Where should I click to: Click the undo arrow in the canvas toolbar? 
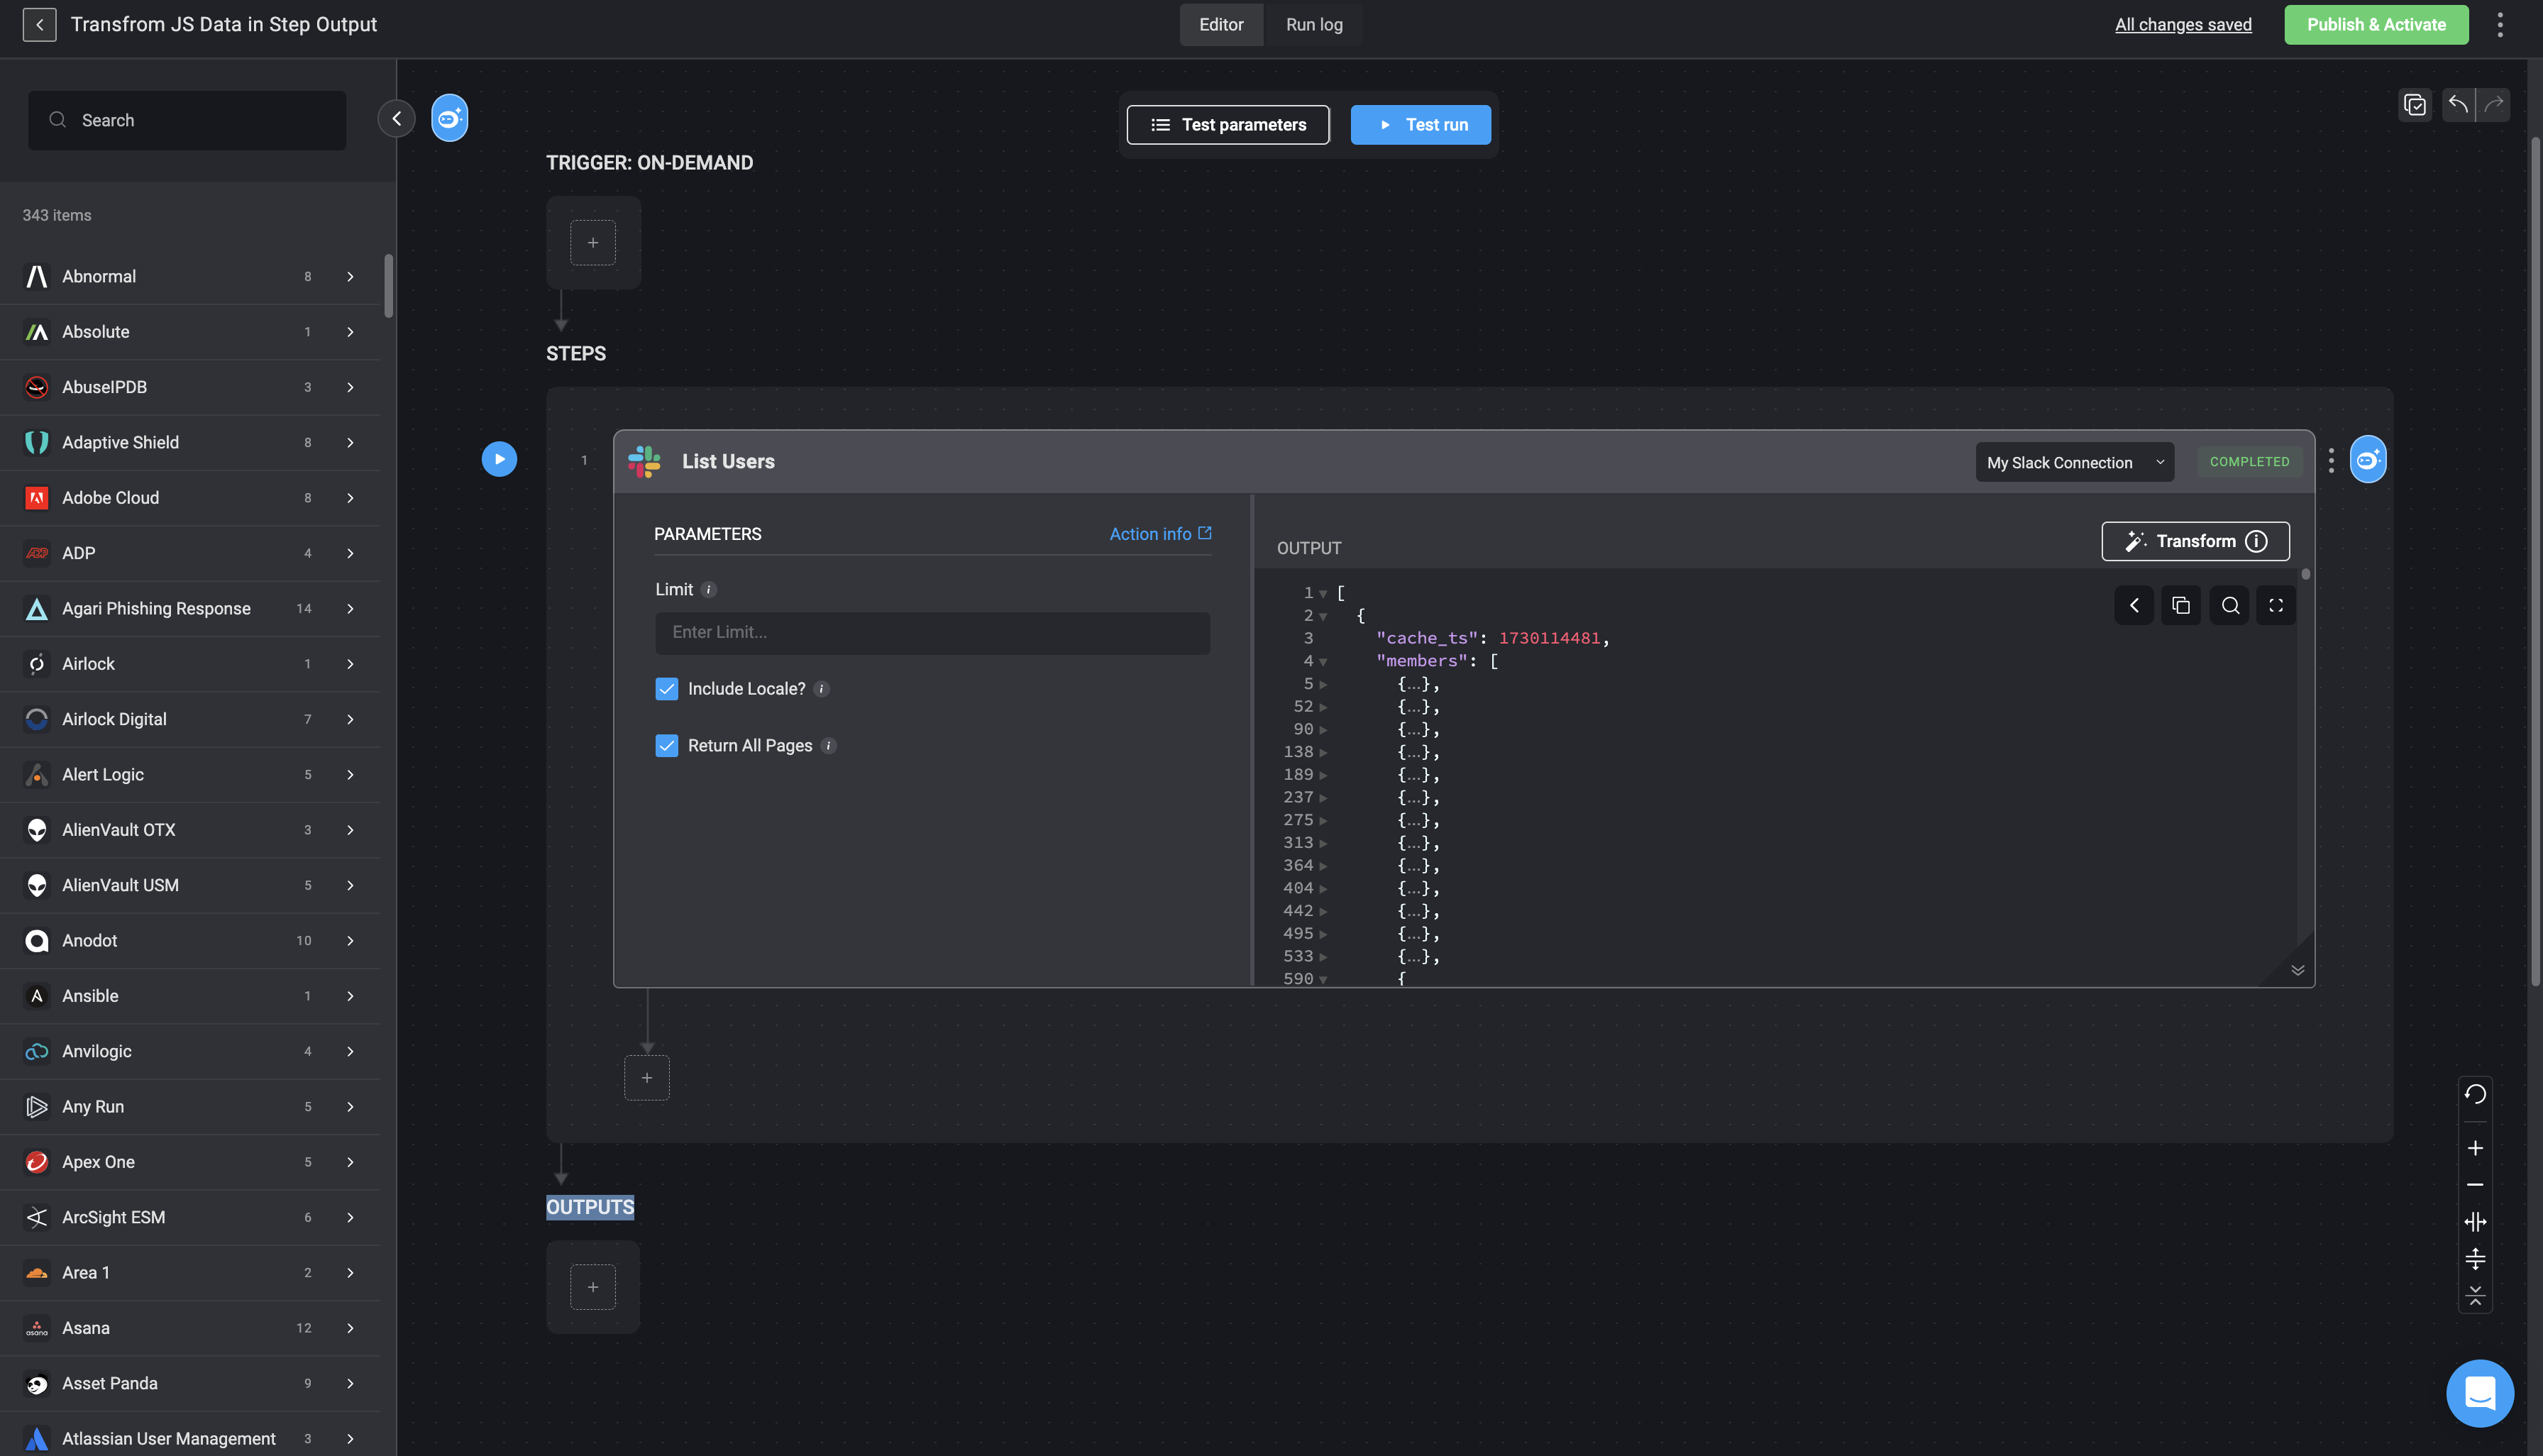point(2458,104)
